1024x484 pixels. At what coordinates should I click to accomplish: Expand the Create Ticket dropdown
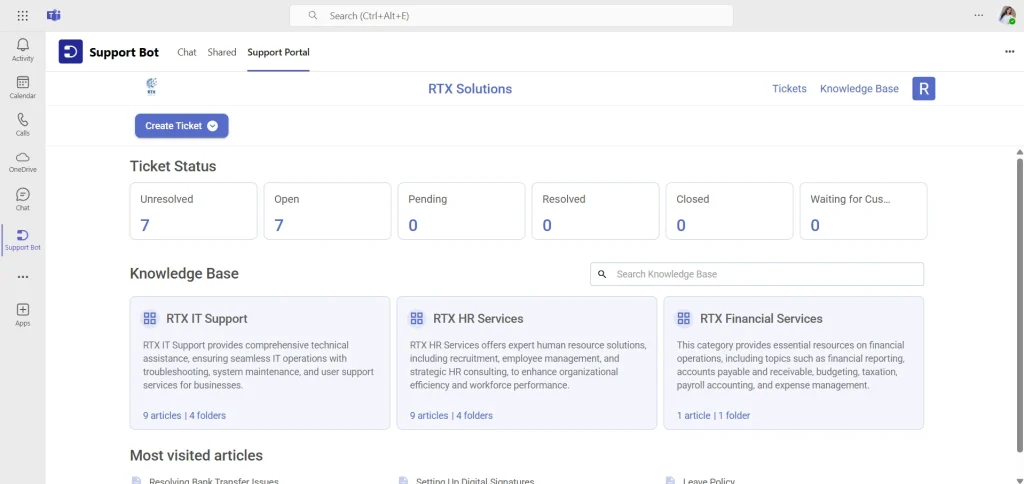(212, 126)
